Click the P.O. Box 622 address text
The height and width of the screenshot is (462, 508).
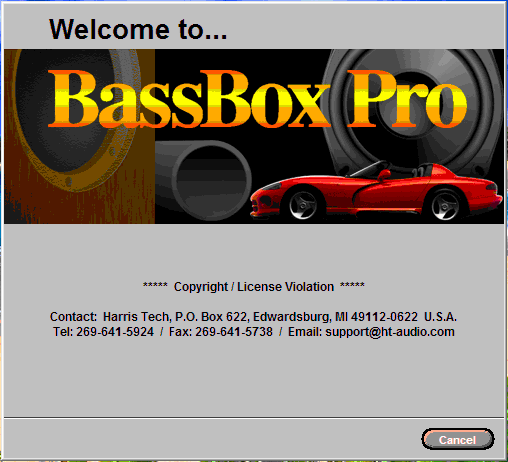click(211, 317)
